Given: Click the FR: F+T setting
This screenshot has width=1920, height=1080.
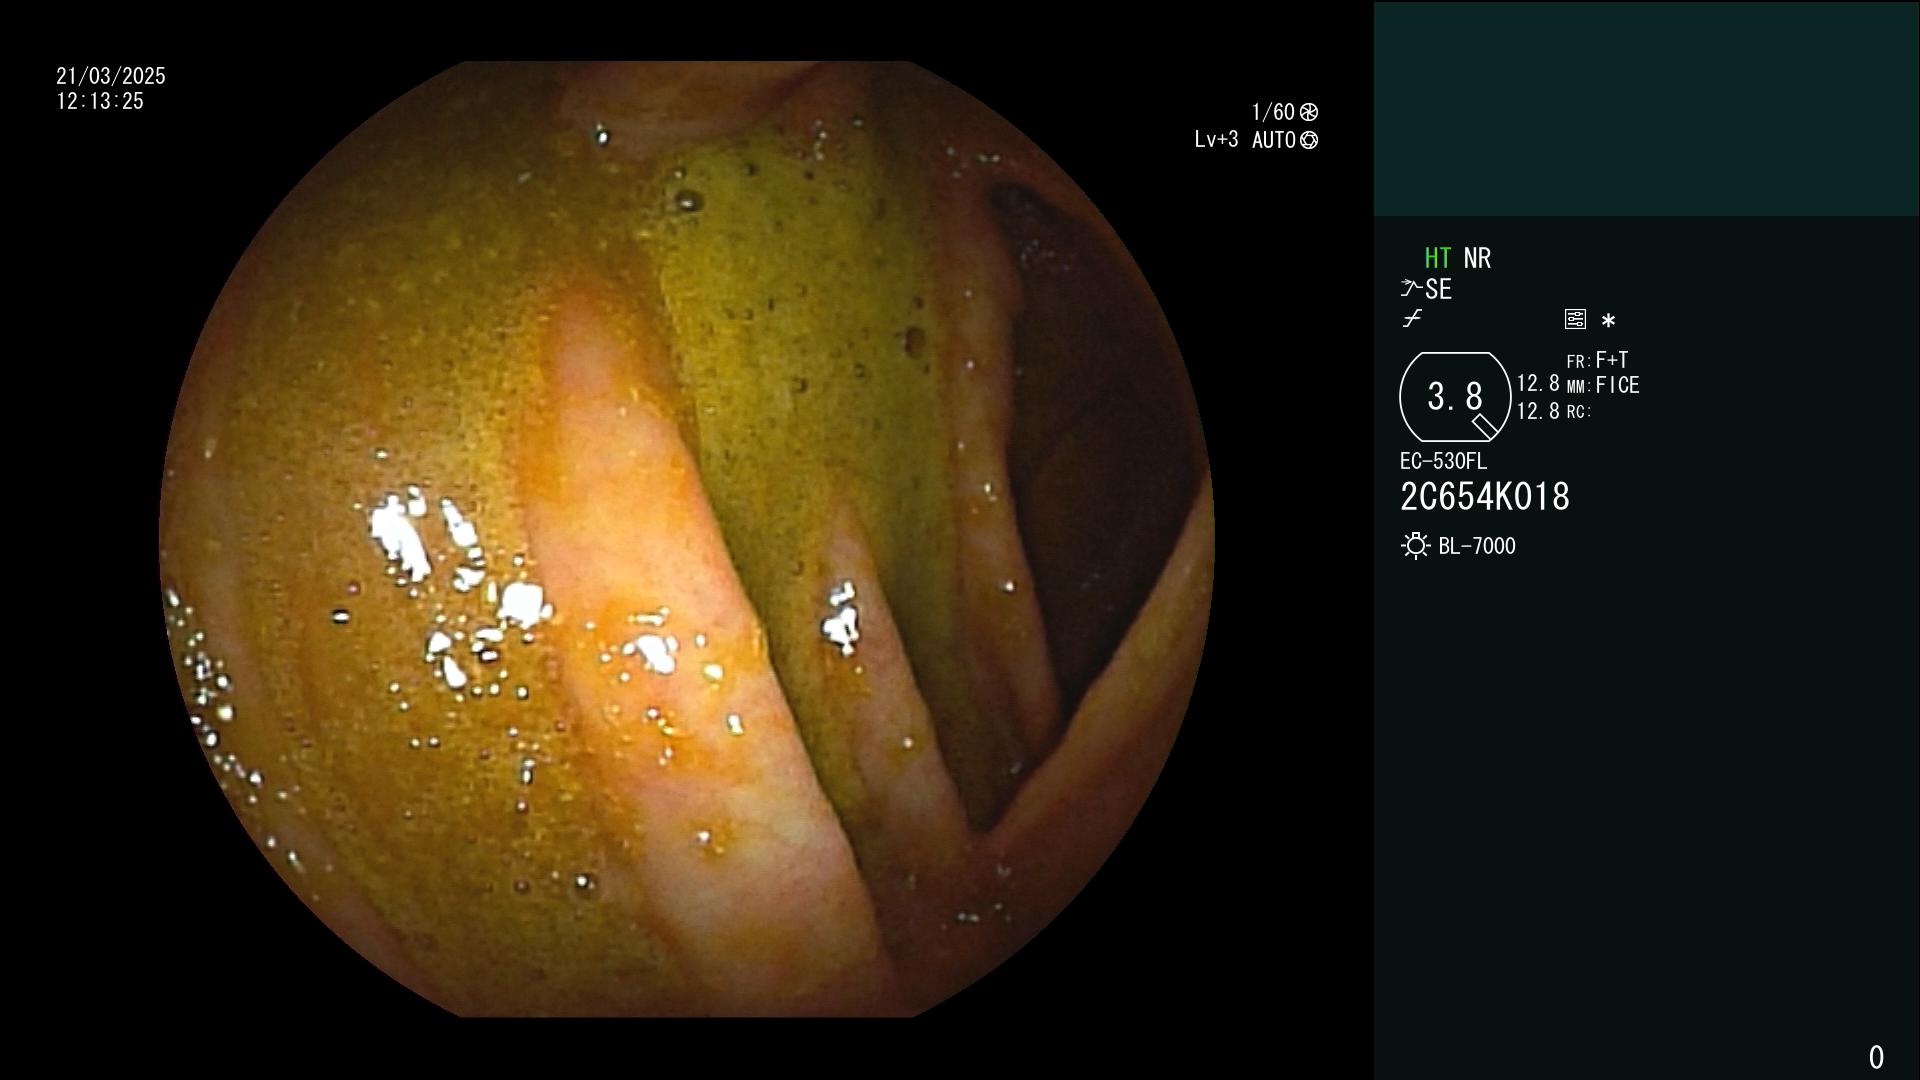Looking at the screenshot, I should click(1597, 360).
